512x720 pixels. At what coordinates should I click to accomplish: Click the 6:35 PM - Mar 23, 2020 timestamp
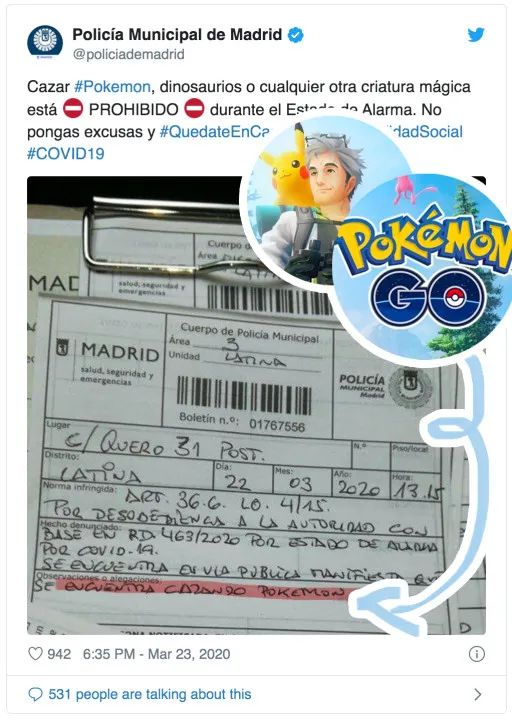(x=156, y=654)
